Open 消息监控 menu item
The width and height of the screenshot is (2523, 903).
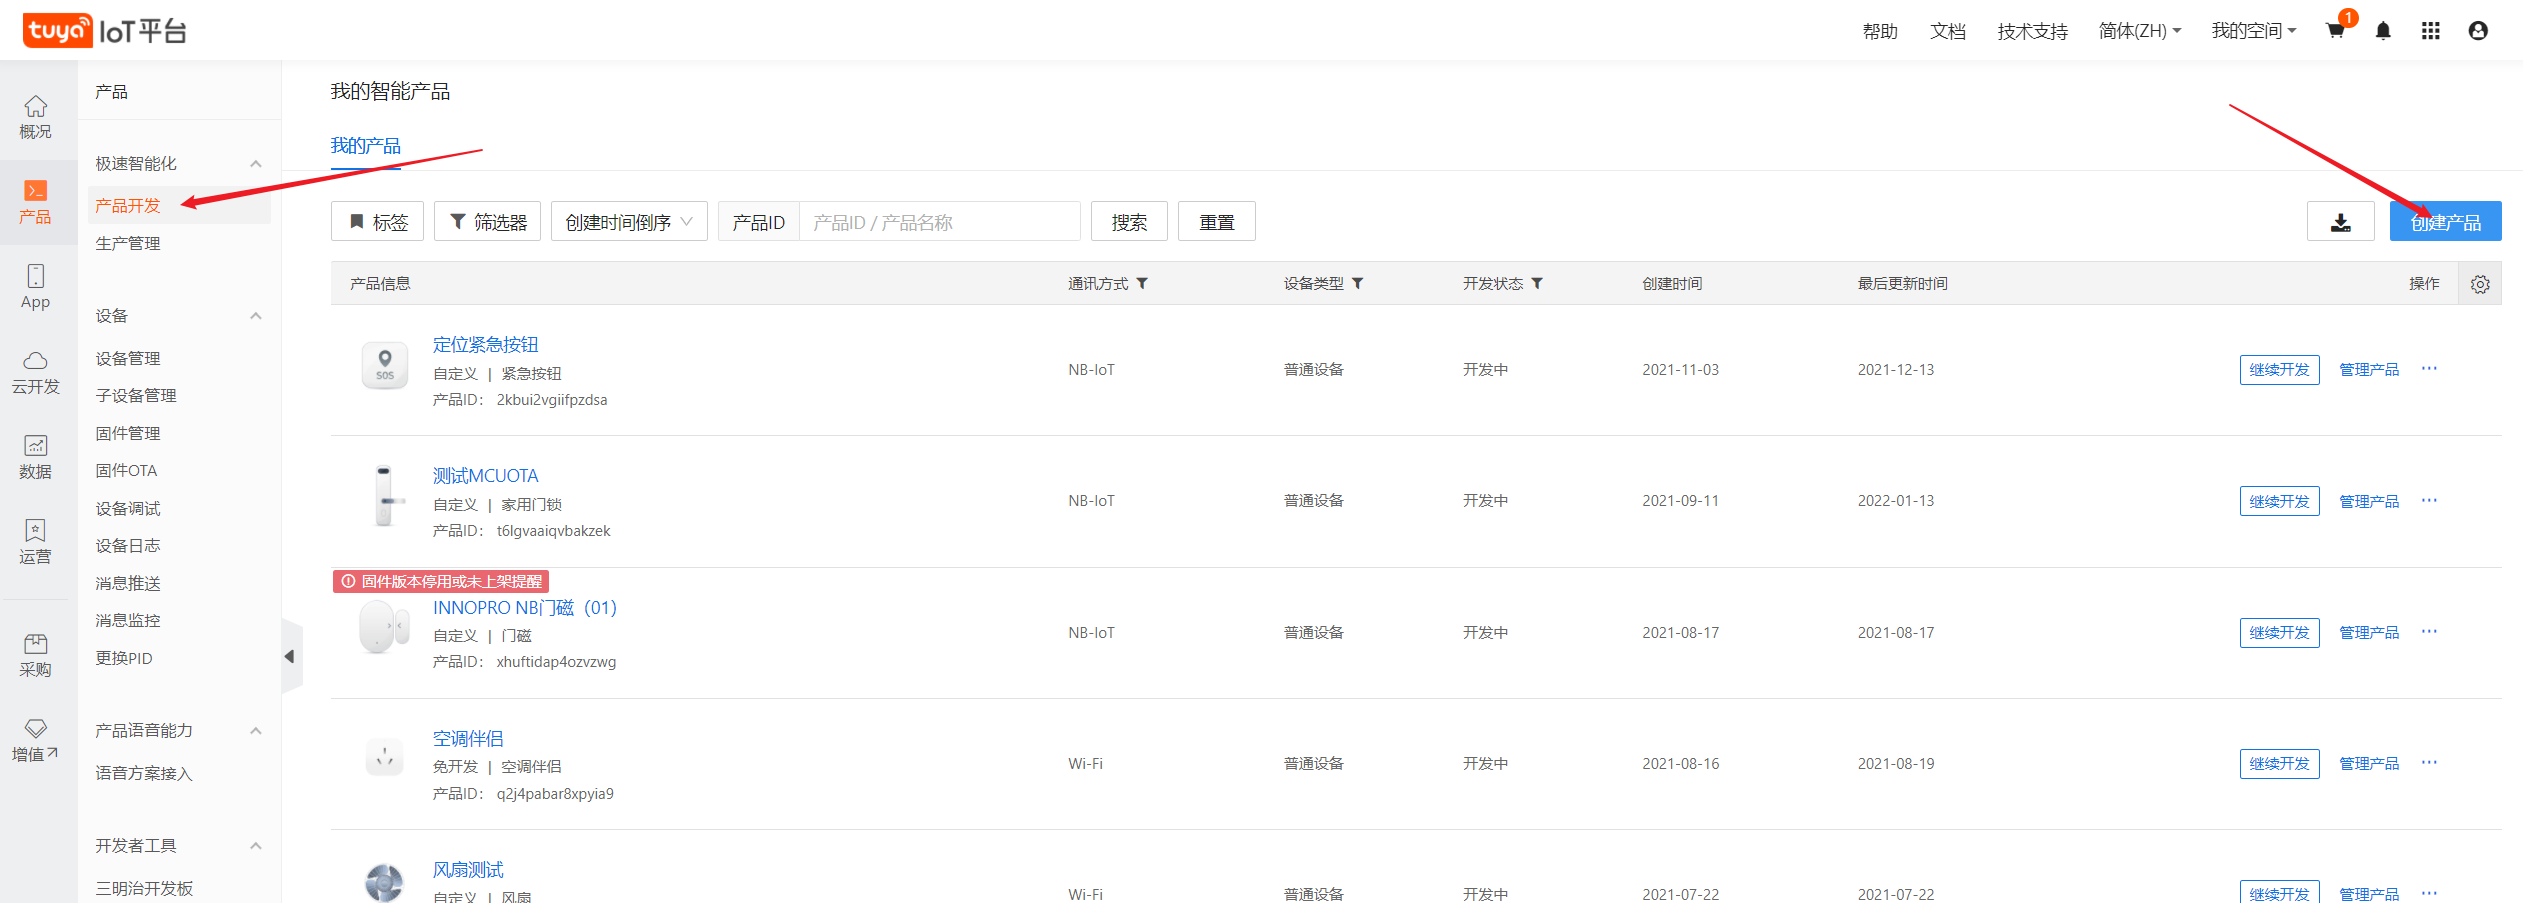pos(128,621)
